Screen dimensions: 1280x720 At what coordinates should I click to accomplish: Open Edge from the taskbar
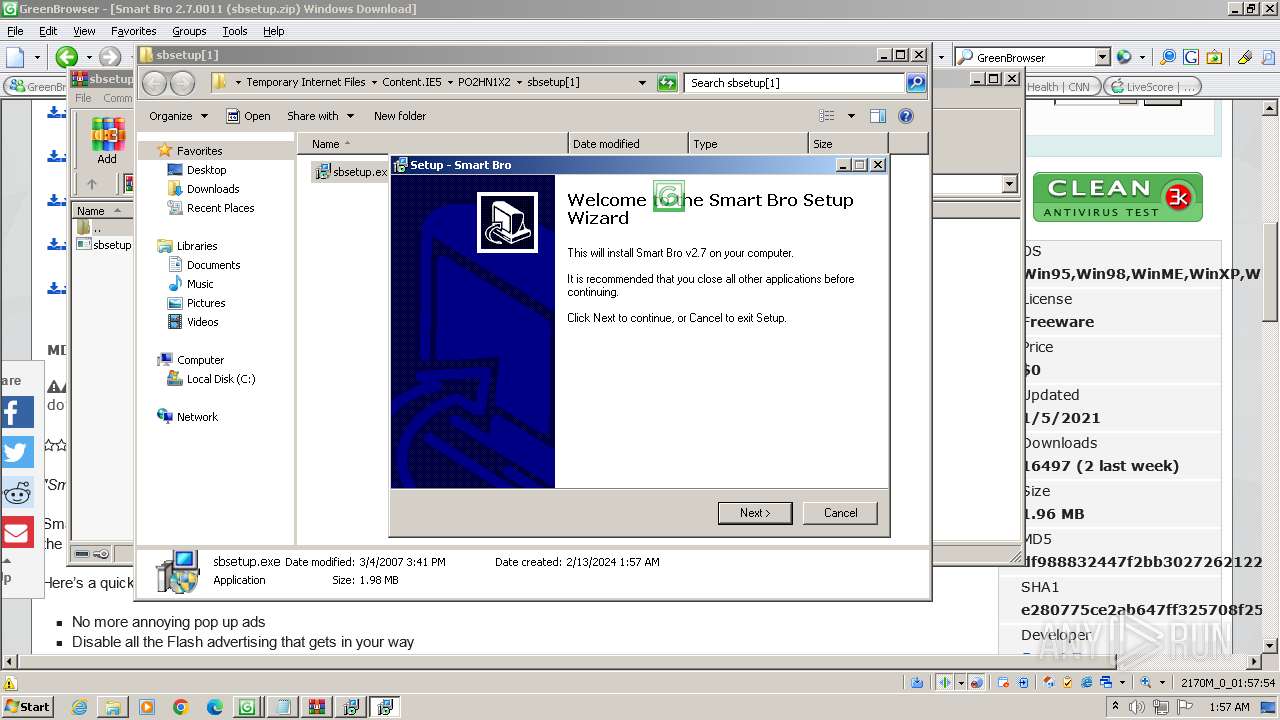click(x=214, y=707)
